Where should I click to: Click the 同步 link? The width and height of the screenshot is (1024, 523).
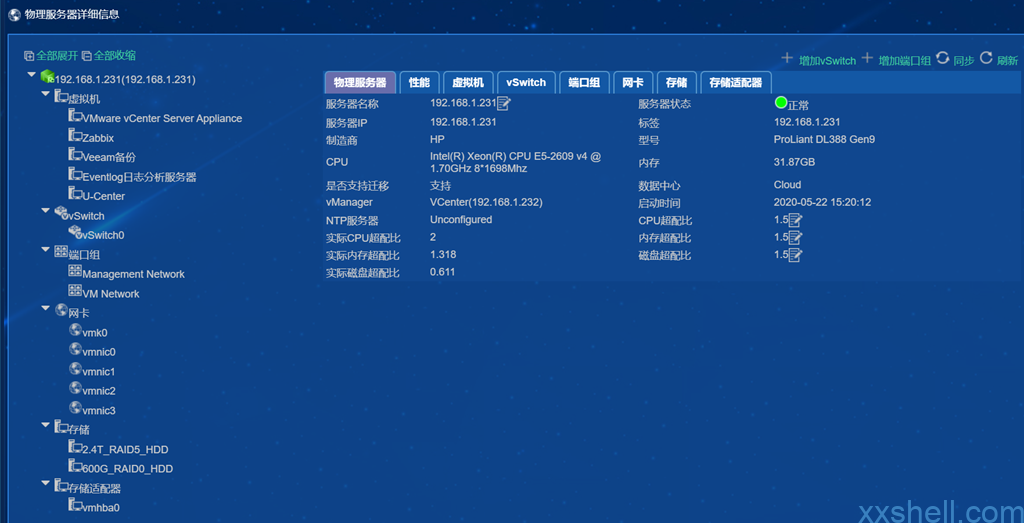pos(964,61)
